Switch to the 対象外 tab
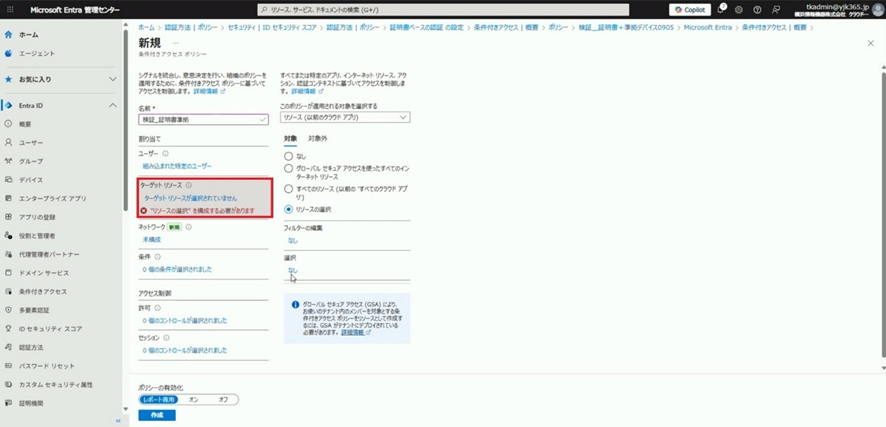886x427 pixels. [317, 138]
